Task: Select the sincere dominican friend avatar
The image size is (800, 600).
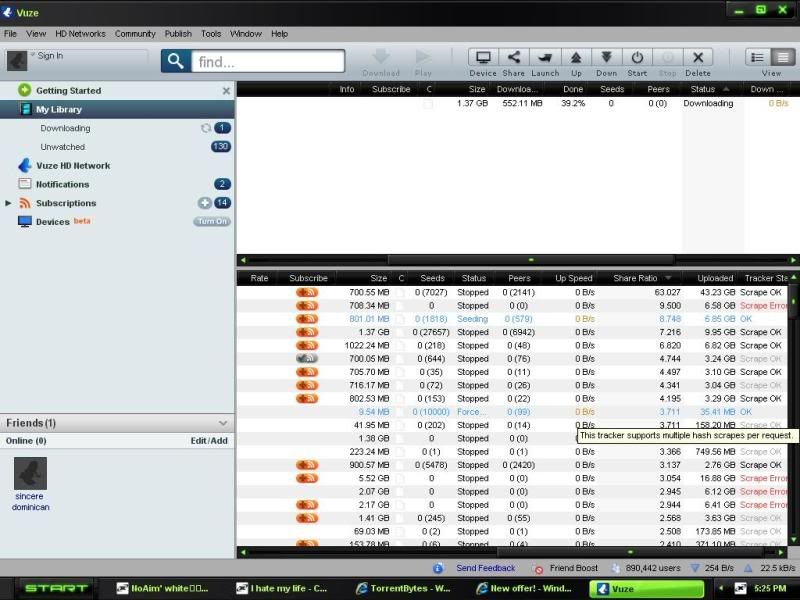Action: 30,473
